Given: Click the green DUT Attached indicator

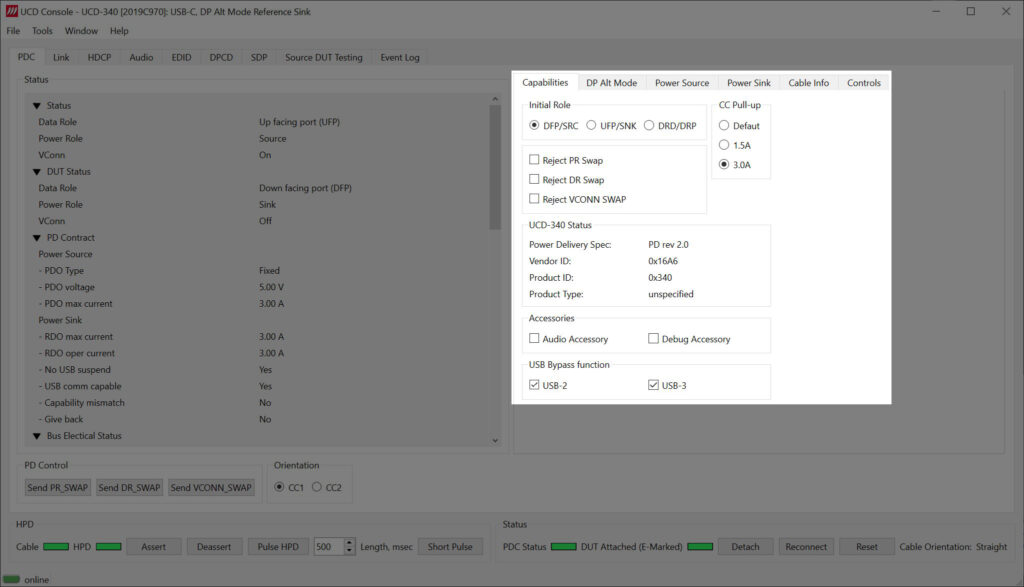Looking at the screenshot, I should pyautogui.click(x=700, y=547).
